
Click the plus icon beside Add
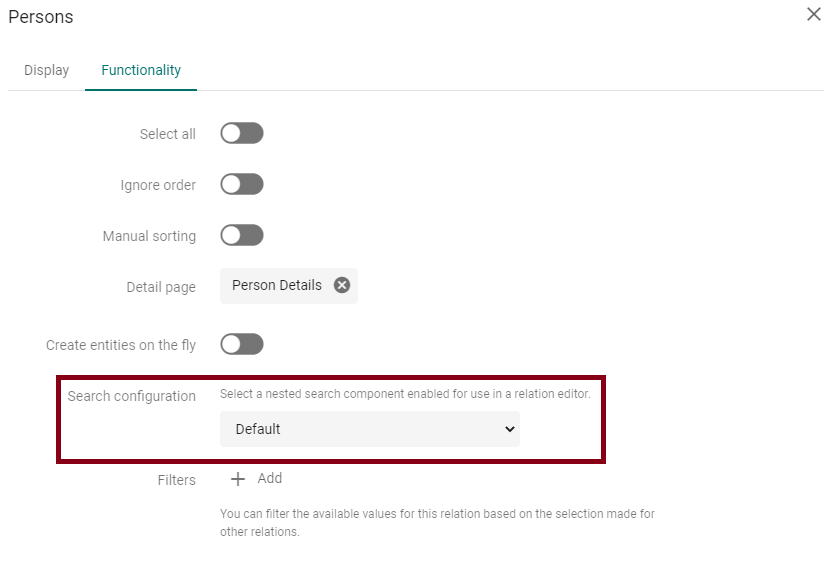click(238, 479)
